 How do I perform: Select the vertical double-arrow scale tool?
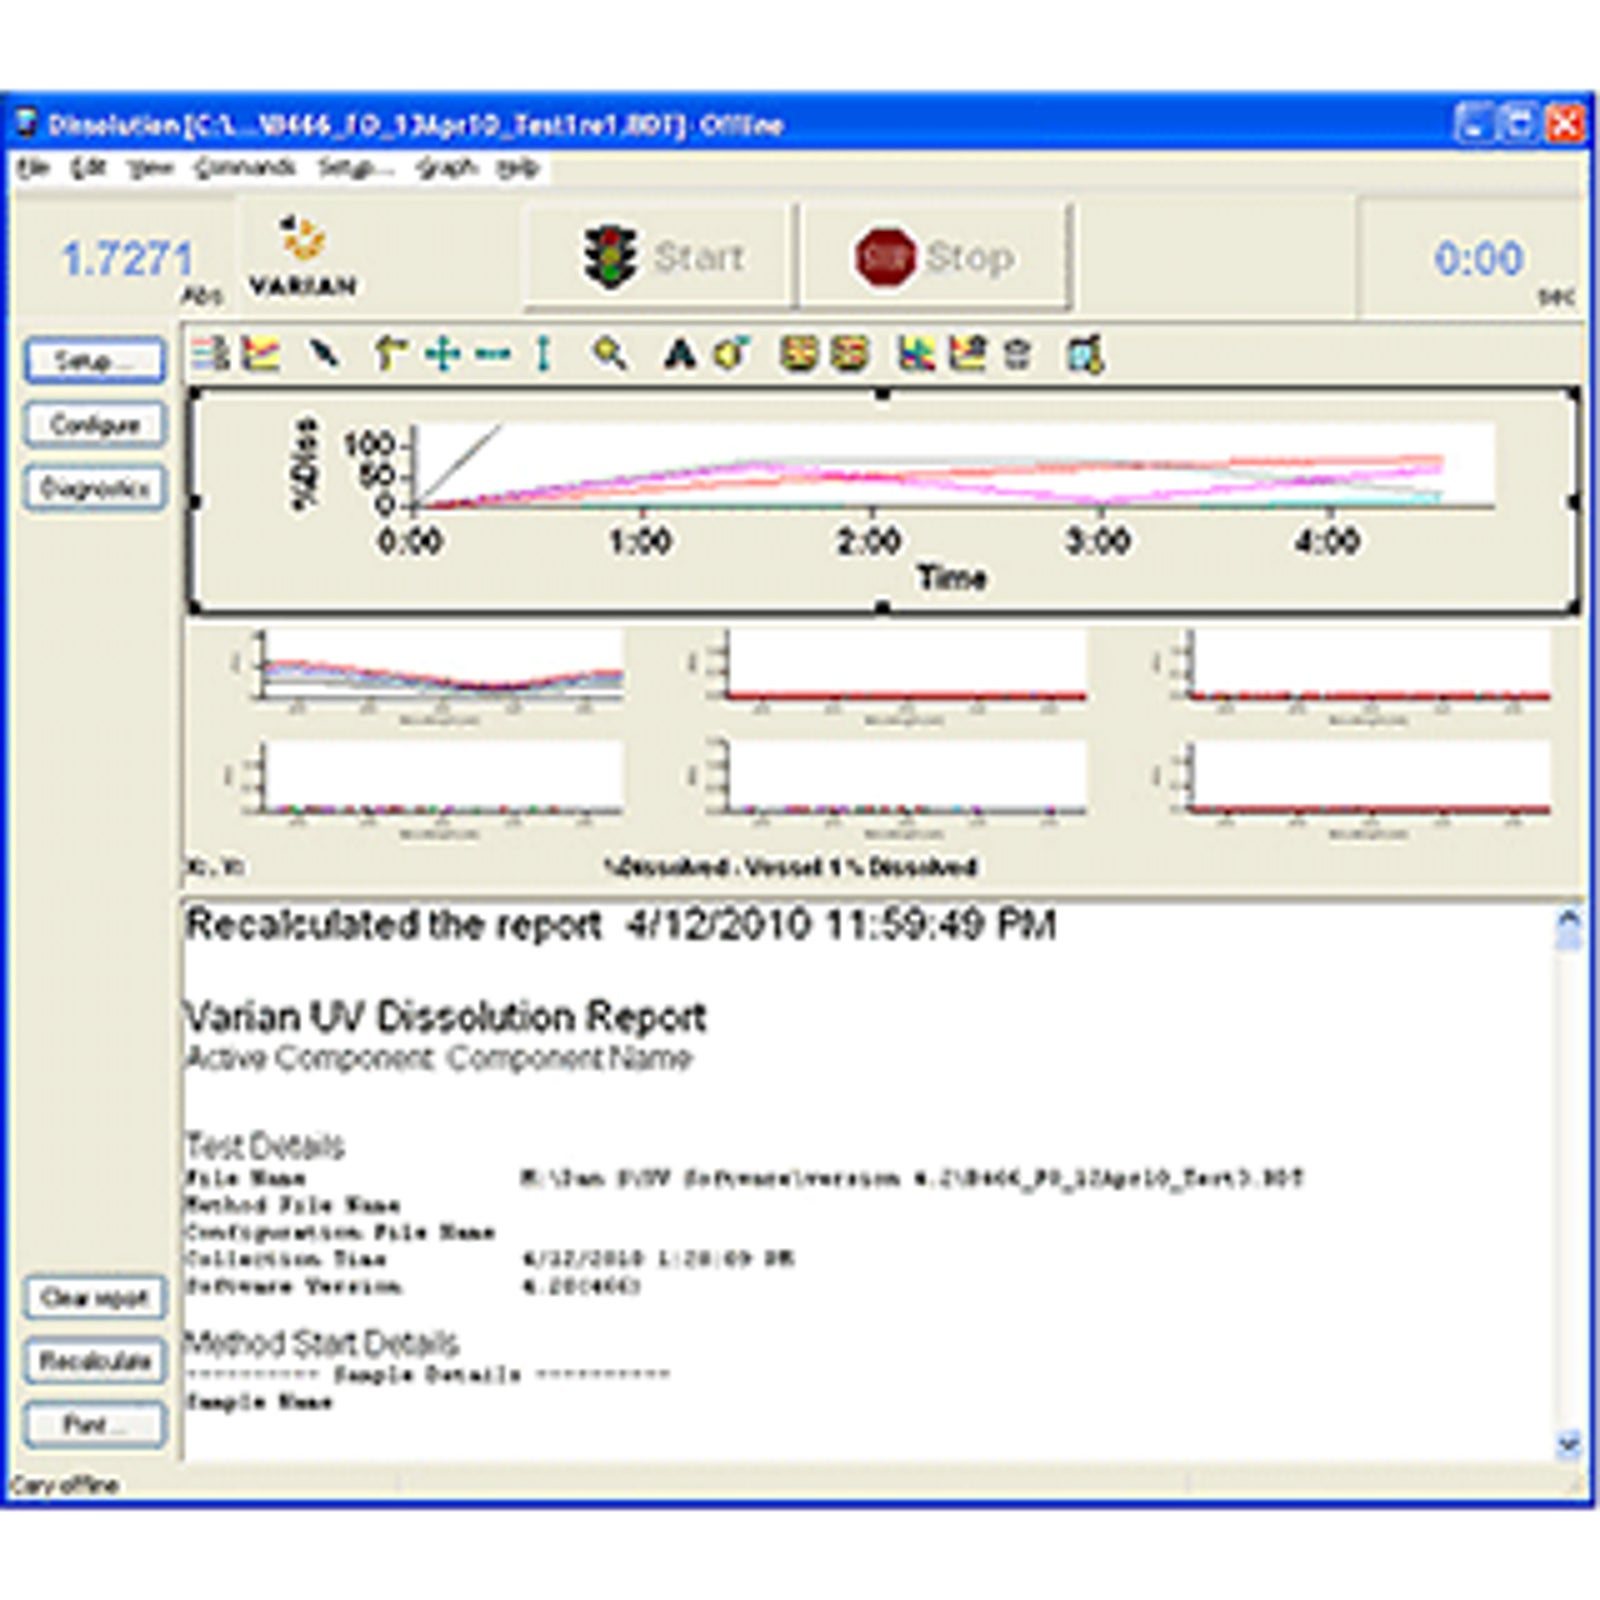point(543,354)
